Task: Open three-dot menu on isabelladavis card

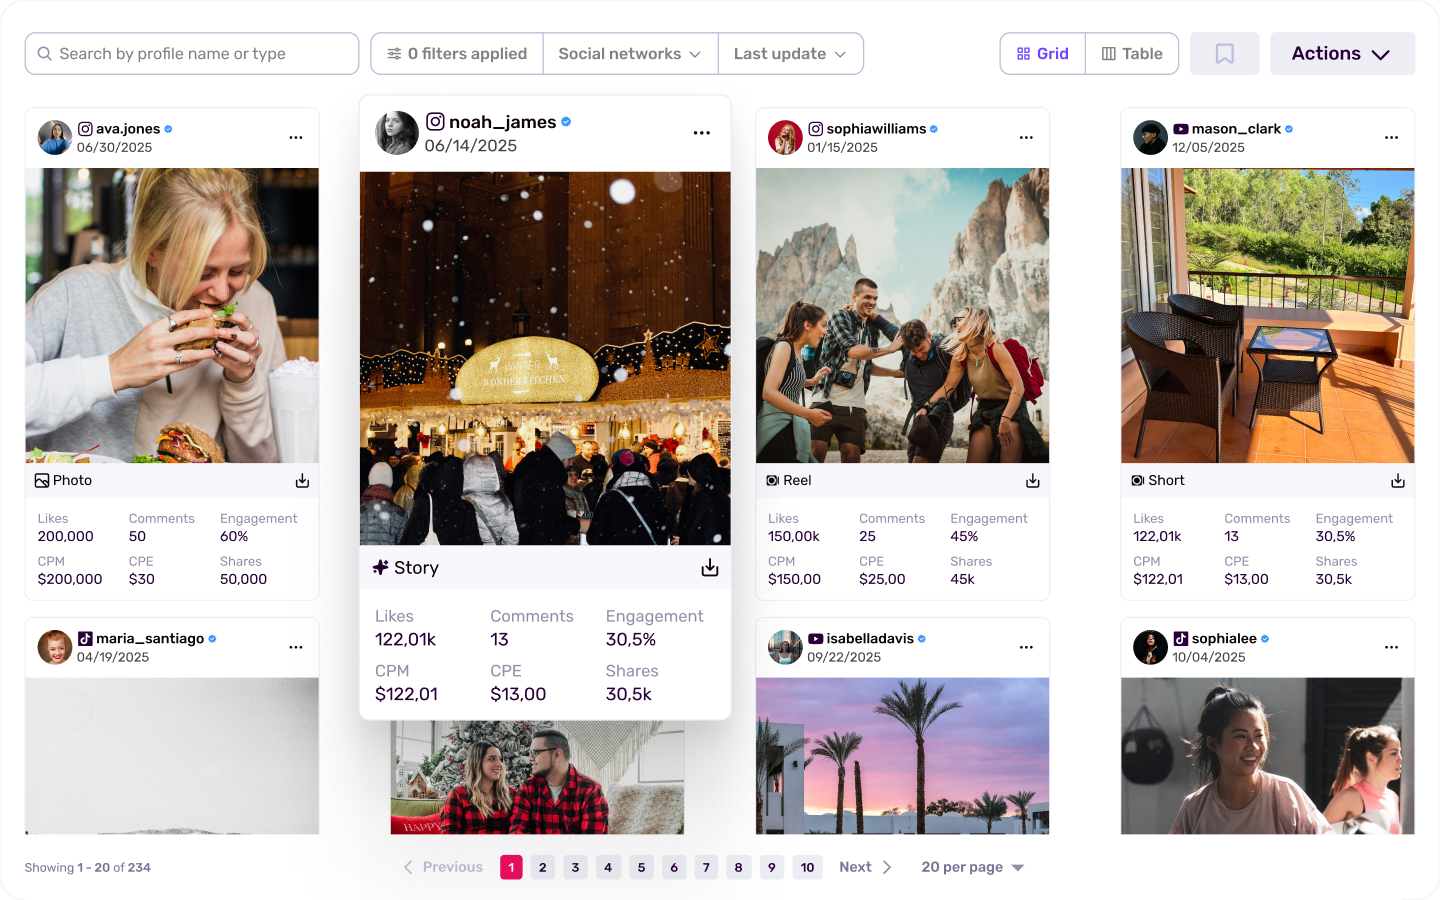Action: click(x=1026, y=648)
